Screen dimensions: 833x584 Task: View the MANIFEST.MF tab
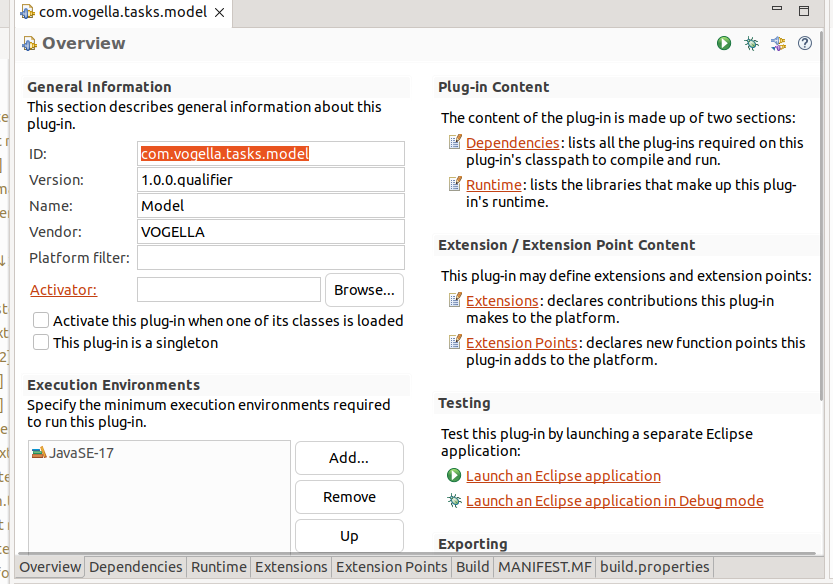point(545,567)
